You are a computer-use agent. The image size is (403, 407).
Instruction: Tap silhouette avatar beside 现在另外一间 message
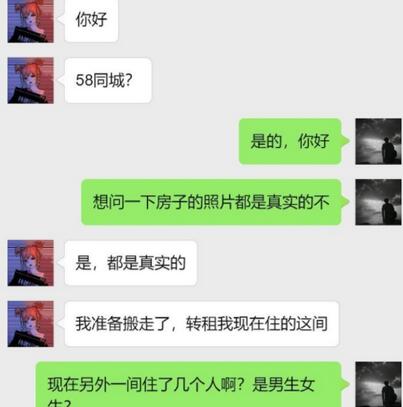(378, 384)
